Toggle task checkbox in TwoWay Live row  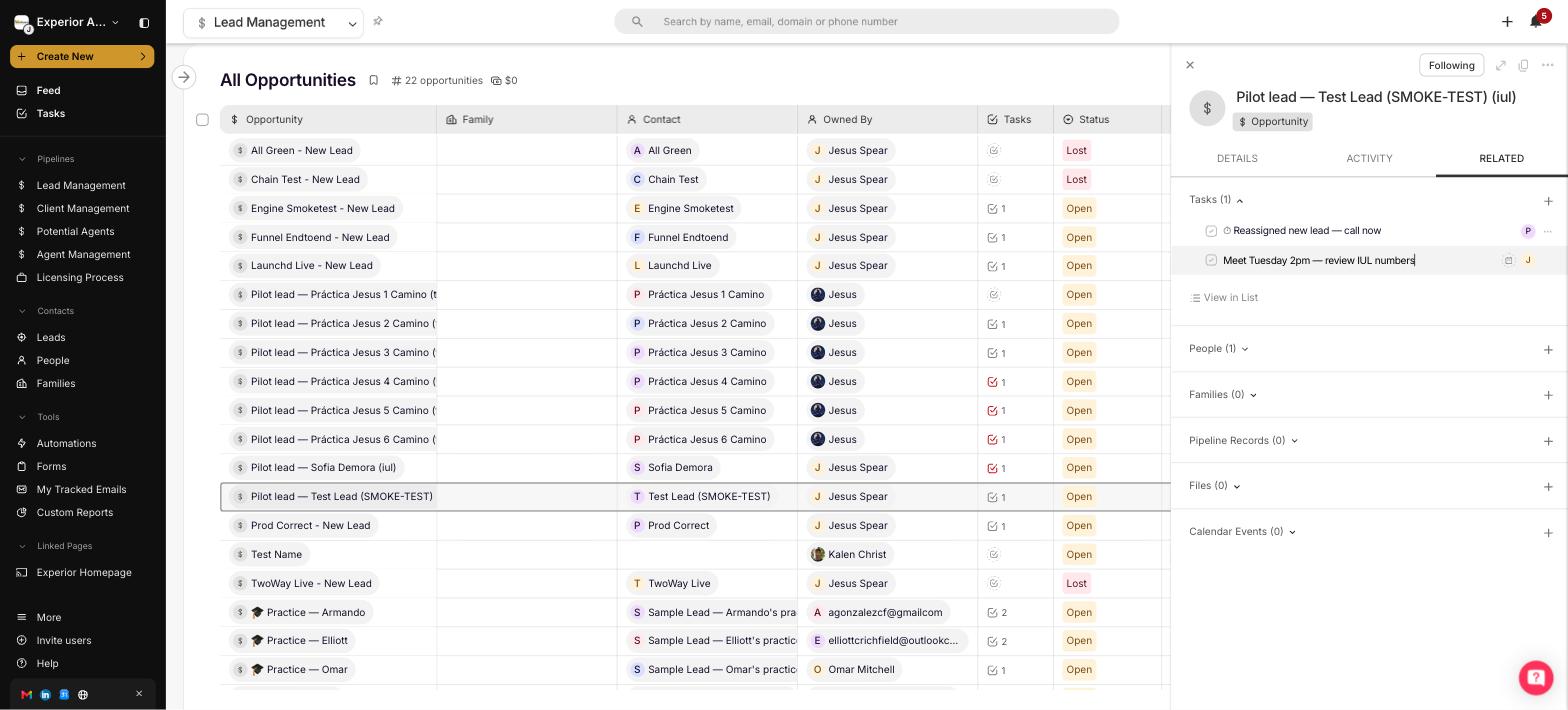[993, 584]
